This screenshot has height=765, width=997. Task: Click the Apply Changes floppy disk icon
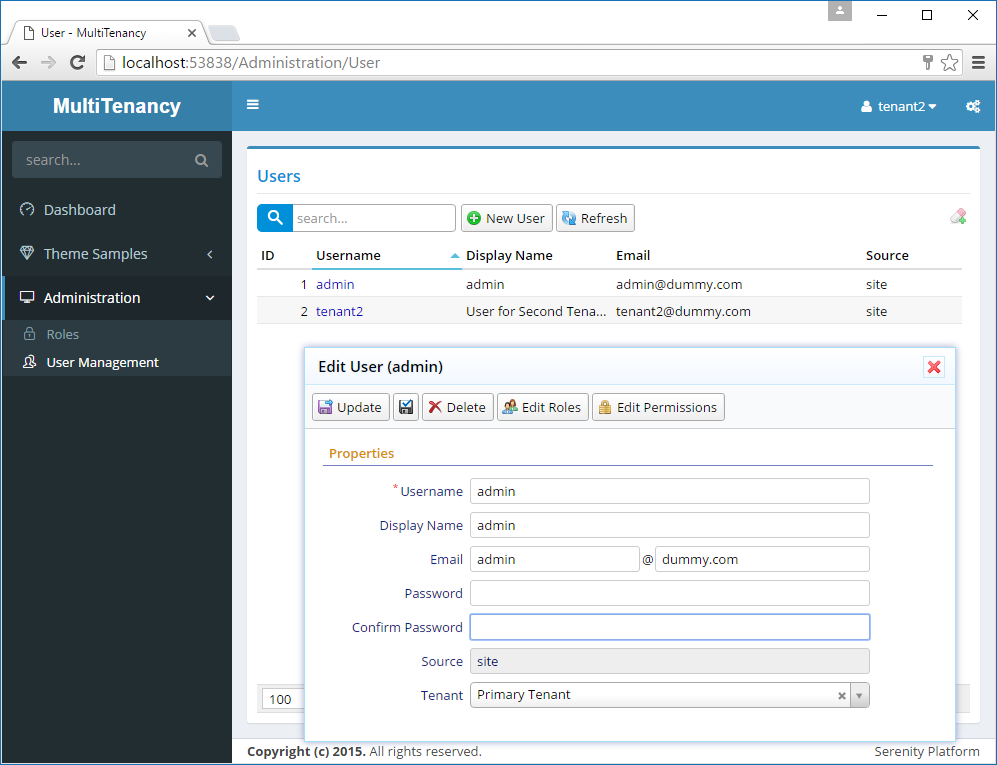[405, 407]
